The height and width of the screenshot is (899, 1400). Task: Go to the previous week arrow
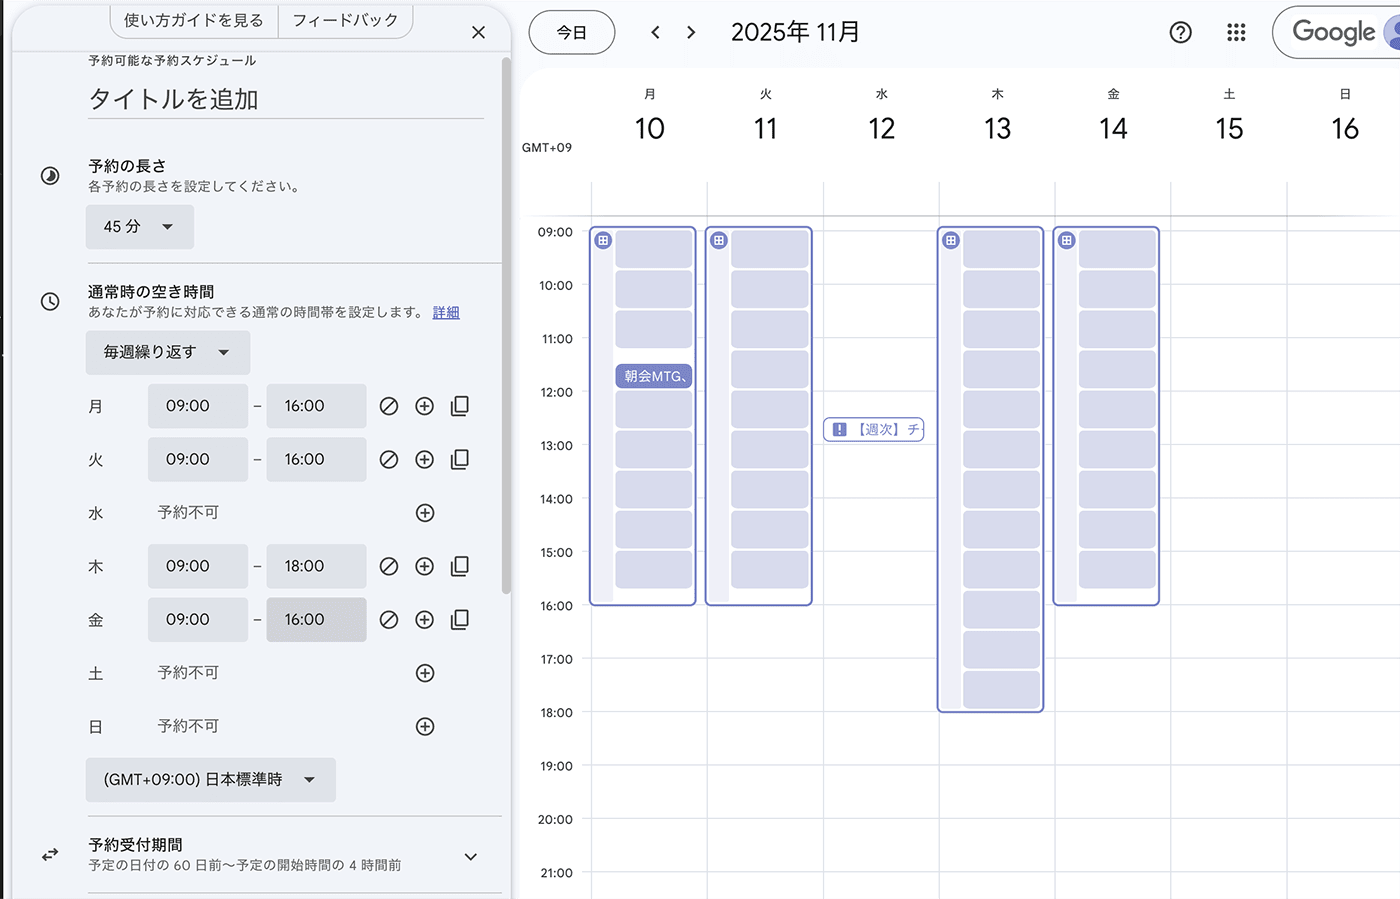655,33
